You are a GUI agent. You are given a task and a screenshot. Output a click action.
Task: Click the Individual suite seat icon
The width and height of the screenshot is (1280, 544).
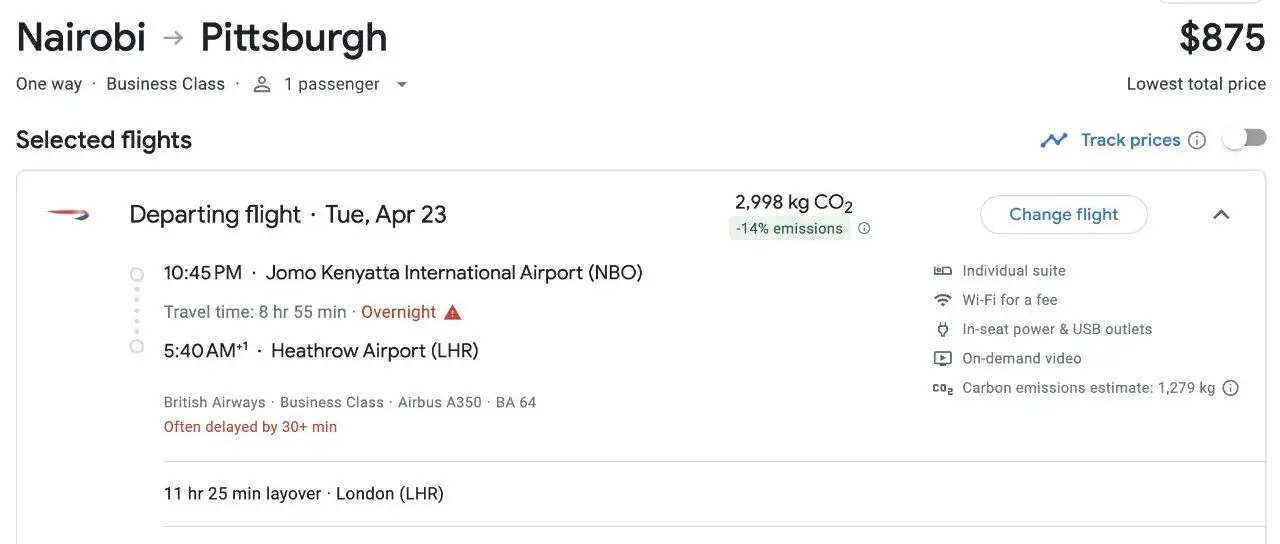942,271
